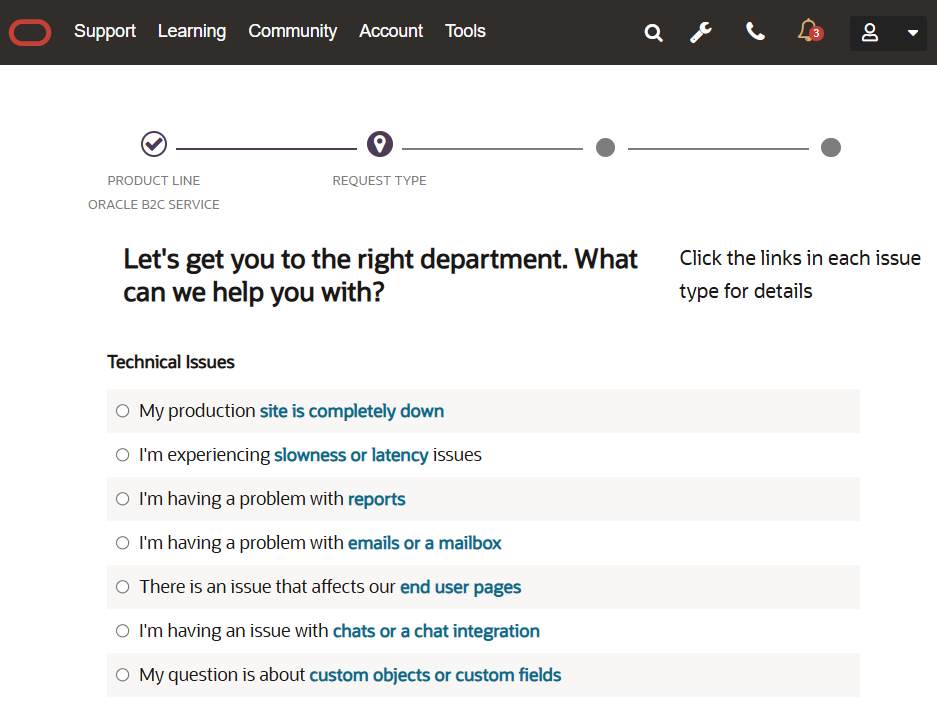Open the Account menu item
Image resolution: width=937 pixels, height=703 pixels.
(391, 31)
